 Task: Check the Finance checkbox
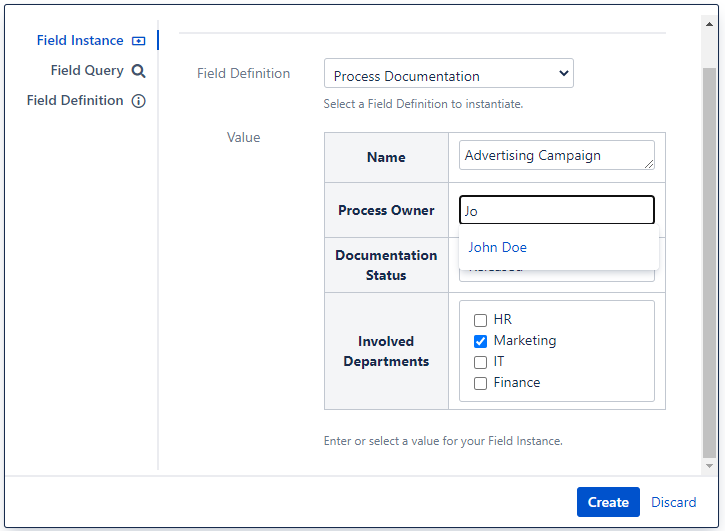click(480, 383)
